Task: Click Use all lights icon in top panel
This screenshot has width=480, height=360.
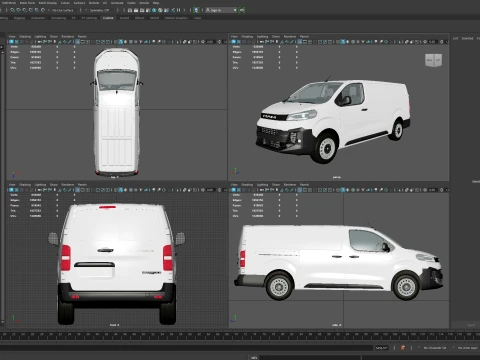Action: tap(140, 42)
